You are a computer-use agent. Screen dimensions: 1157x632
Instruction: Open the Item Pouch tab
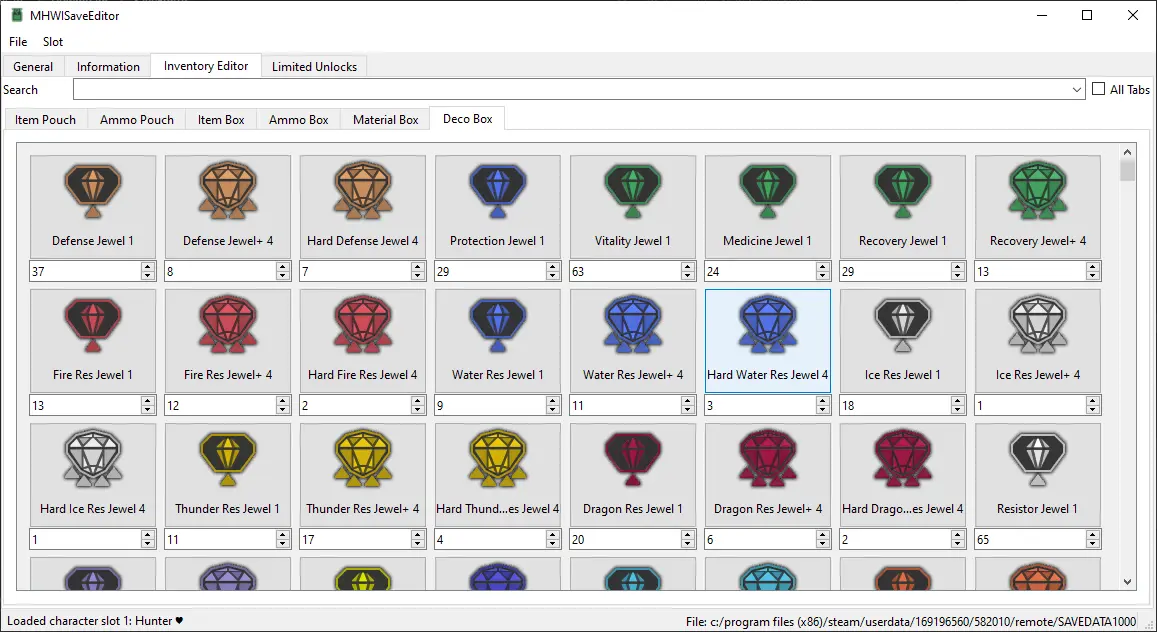pyautogui.click(x=46, y=119)
